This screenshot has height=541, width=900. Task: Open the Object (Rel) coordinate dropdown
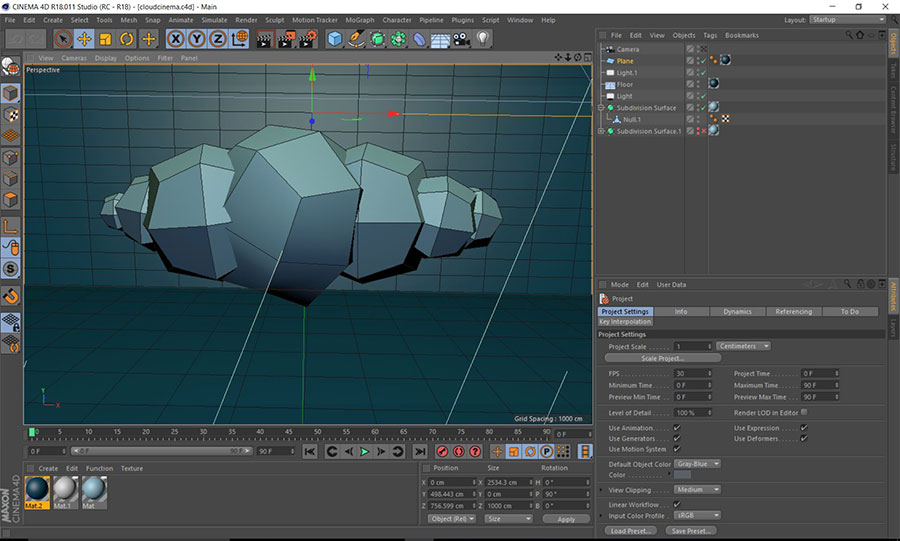click(x=452, y=519)
